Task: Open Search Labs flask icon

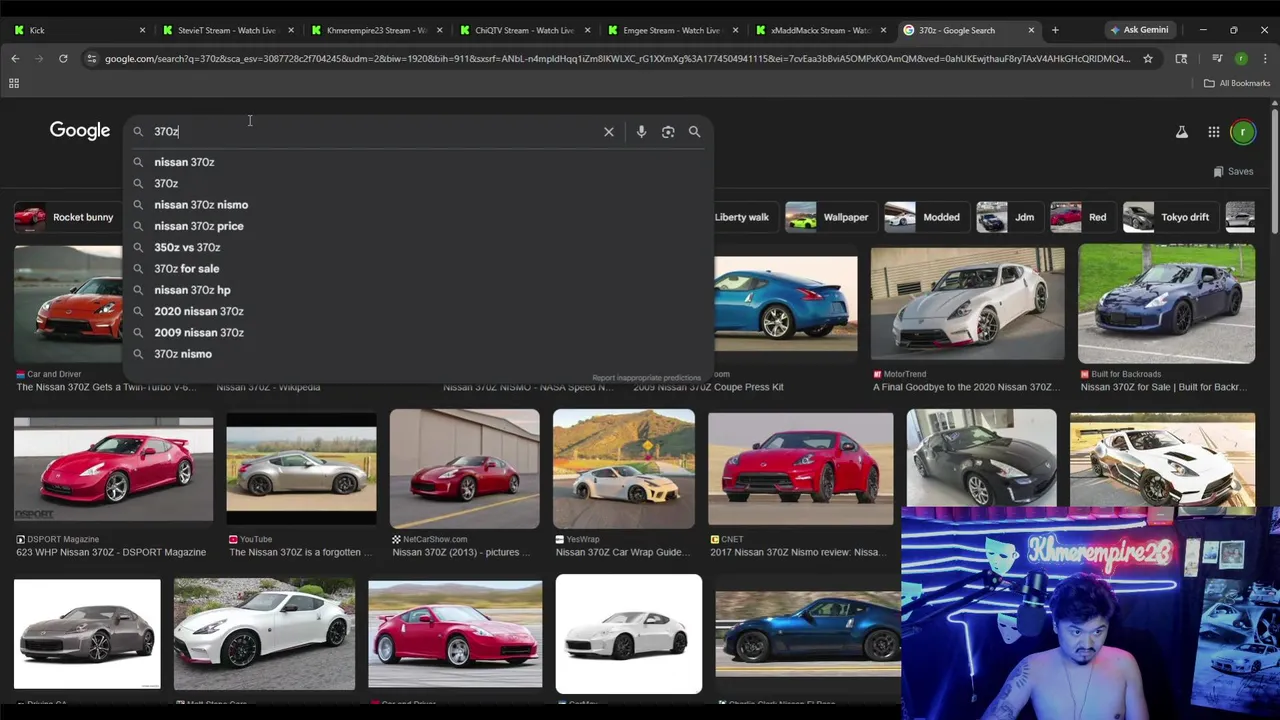Action: click(1182, 132)
